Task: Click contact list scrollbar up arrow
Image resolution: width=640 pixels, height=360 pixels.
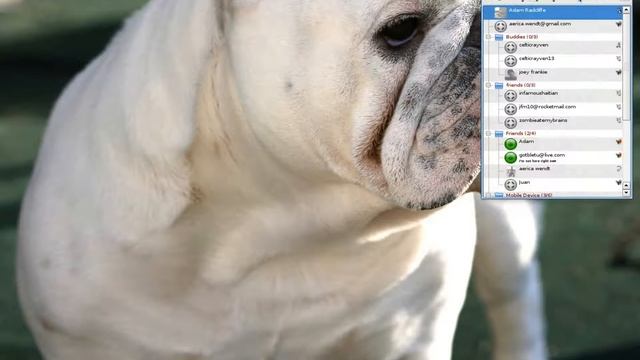Action: pos(627,10)
